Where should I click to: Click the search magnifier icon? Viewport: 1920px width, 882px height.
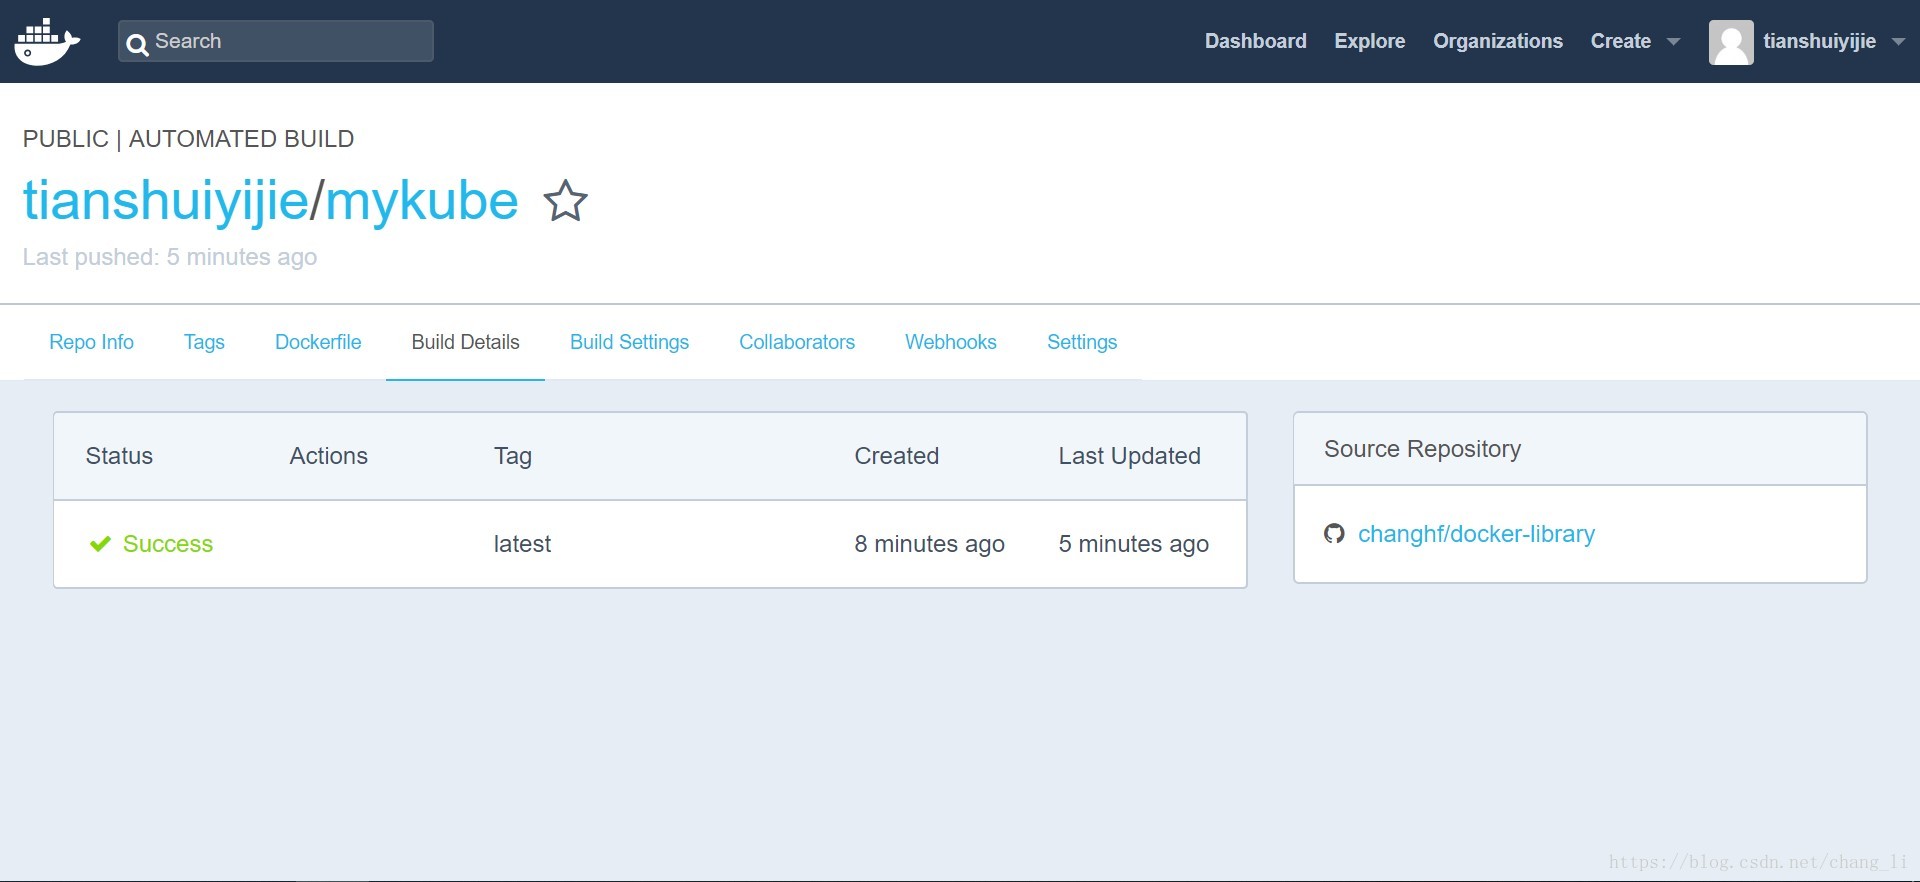point(138,43)
